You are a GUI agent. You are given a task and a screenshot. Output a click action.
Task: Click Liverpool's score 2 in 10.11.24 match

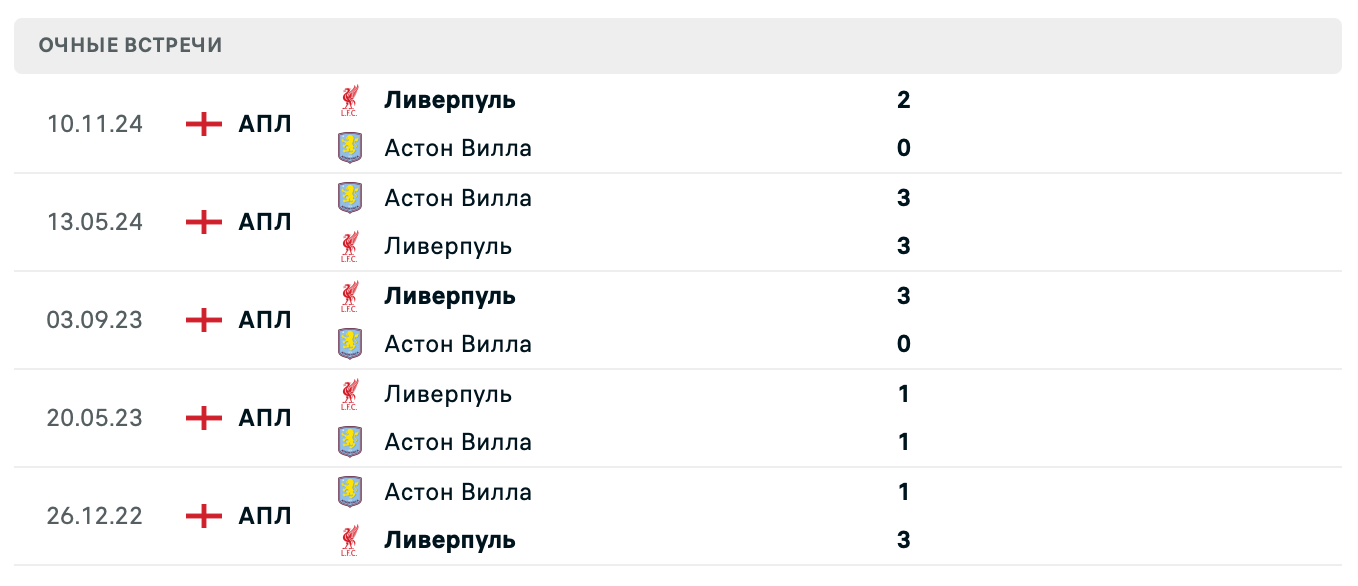coord(904,100)
